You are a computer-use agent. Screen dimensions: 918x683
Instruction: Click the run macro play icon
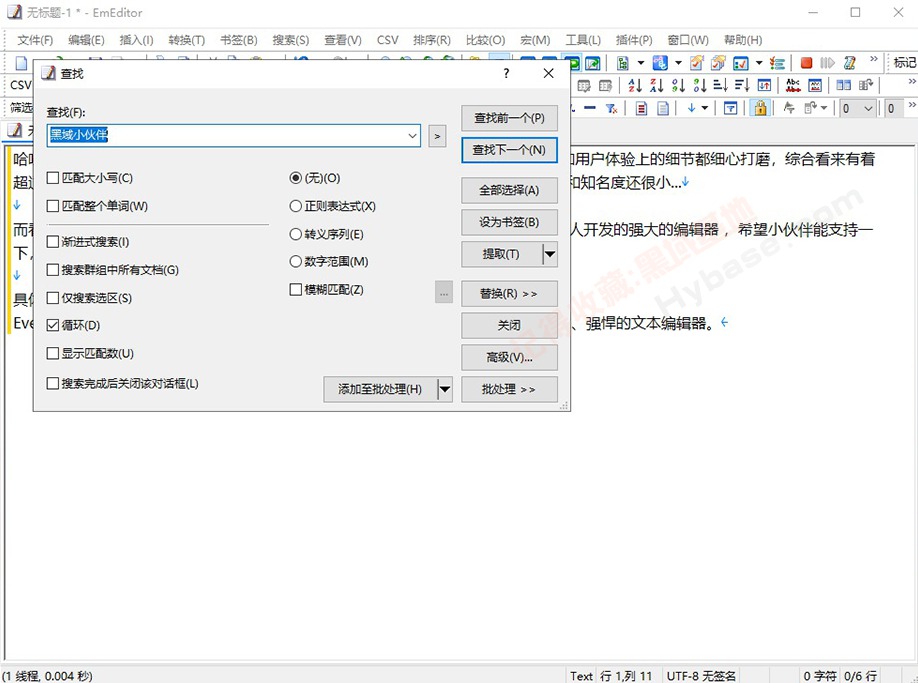827,63
